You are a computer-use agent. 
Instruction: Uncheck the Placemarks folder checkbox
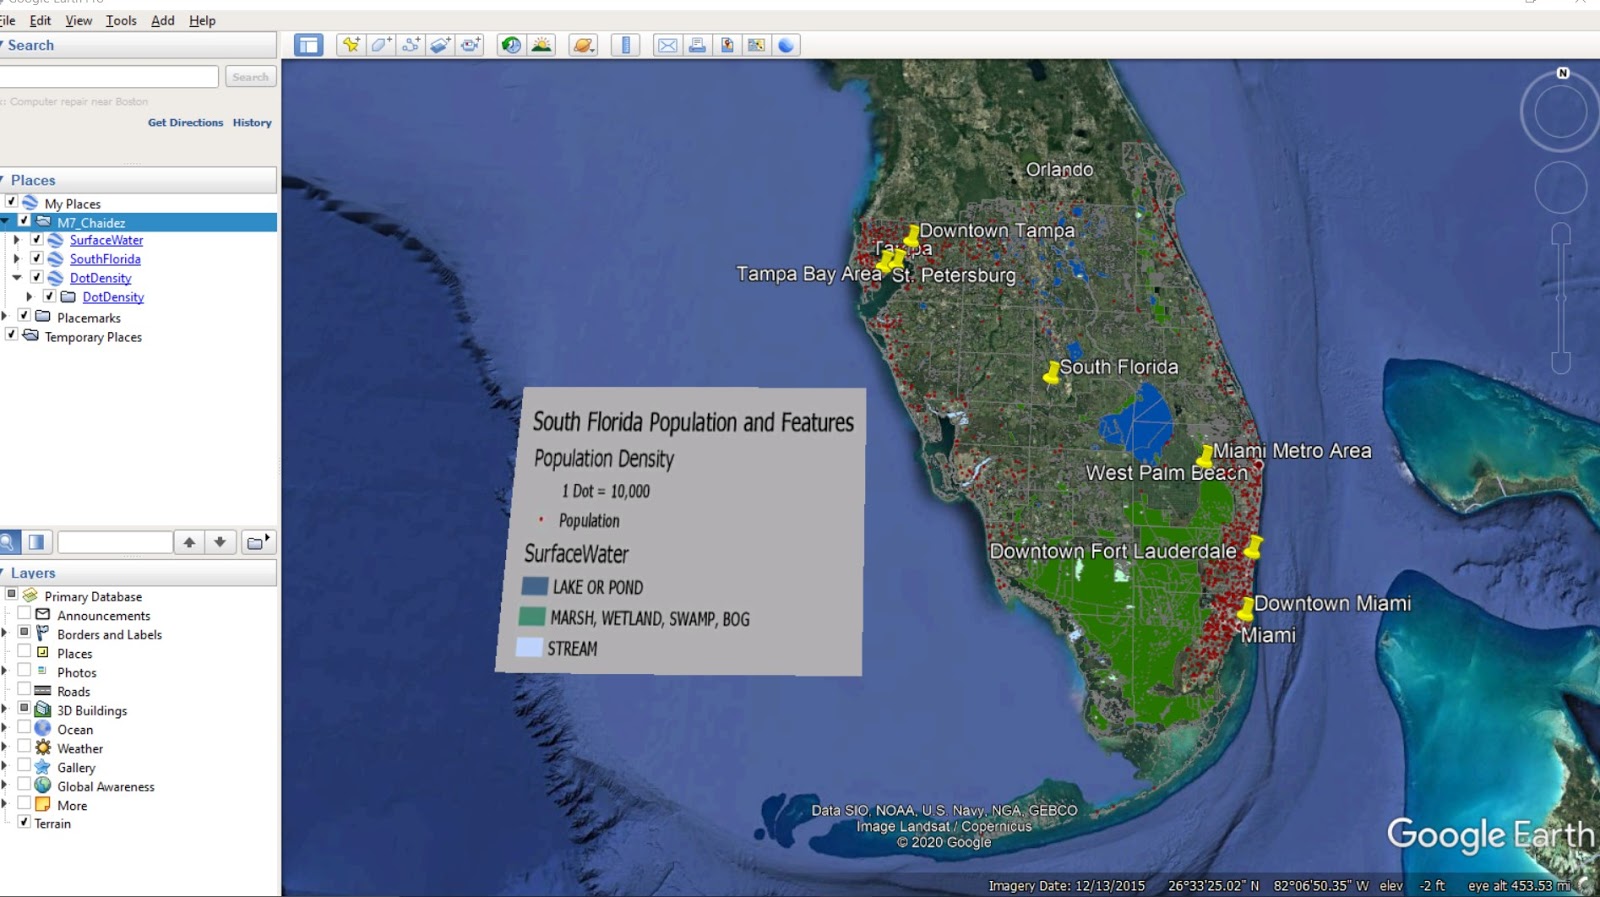pyautogui.click(x=24, y=316)
